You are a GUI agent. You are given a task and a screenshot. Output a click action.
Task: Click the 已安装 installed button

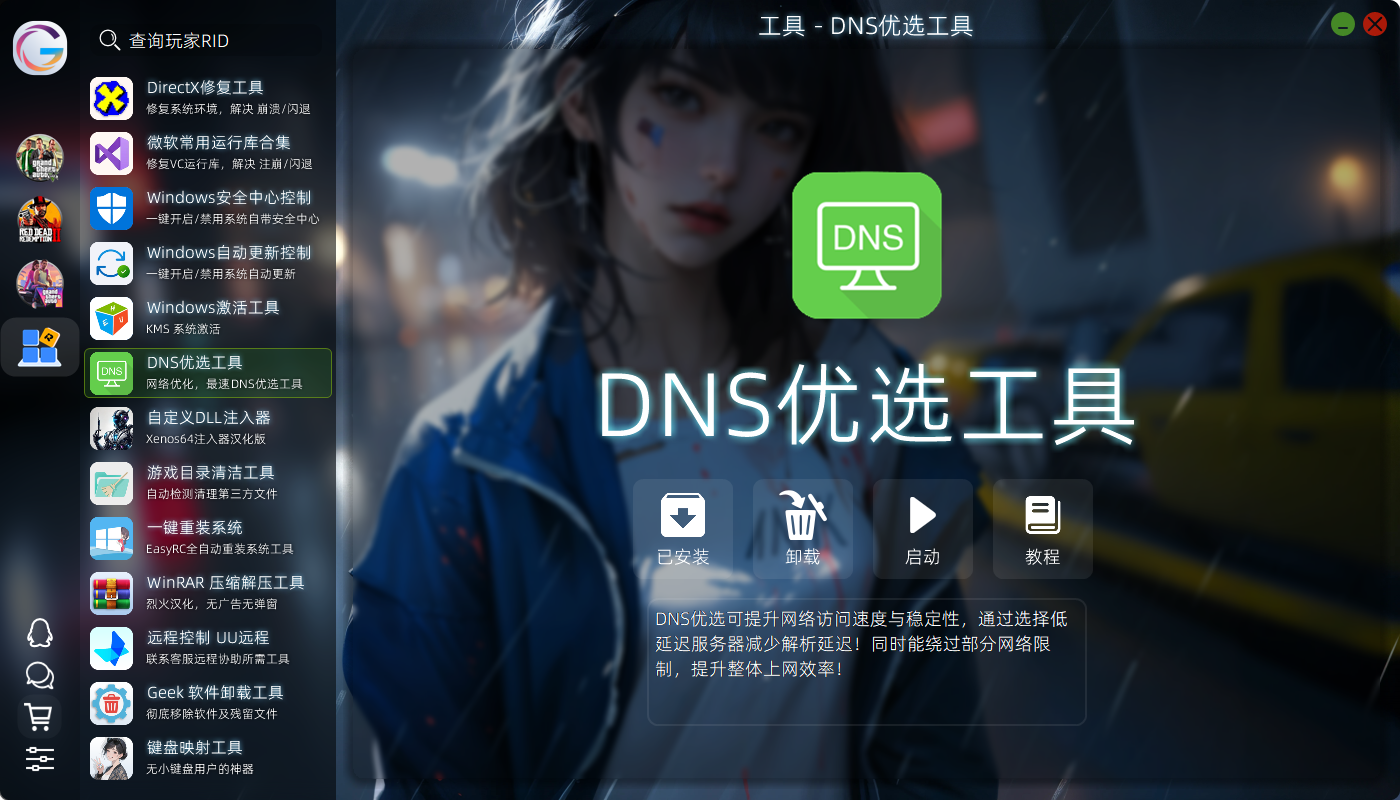683,529
